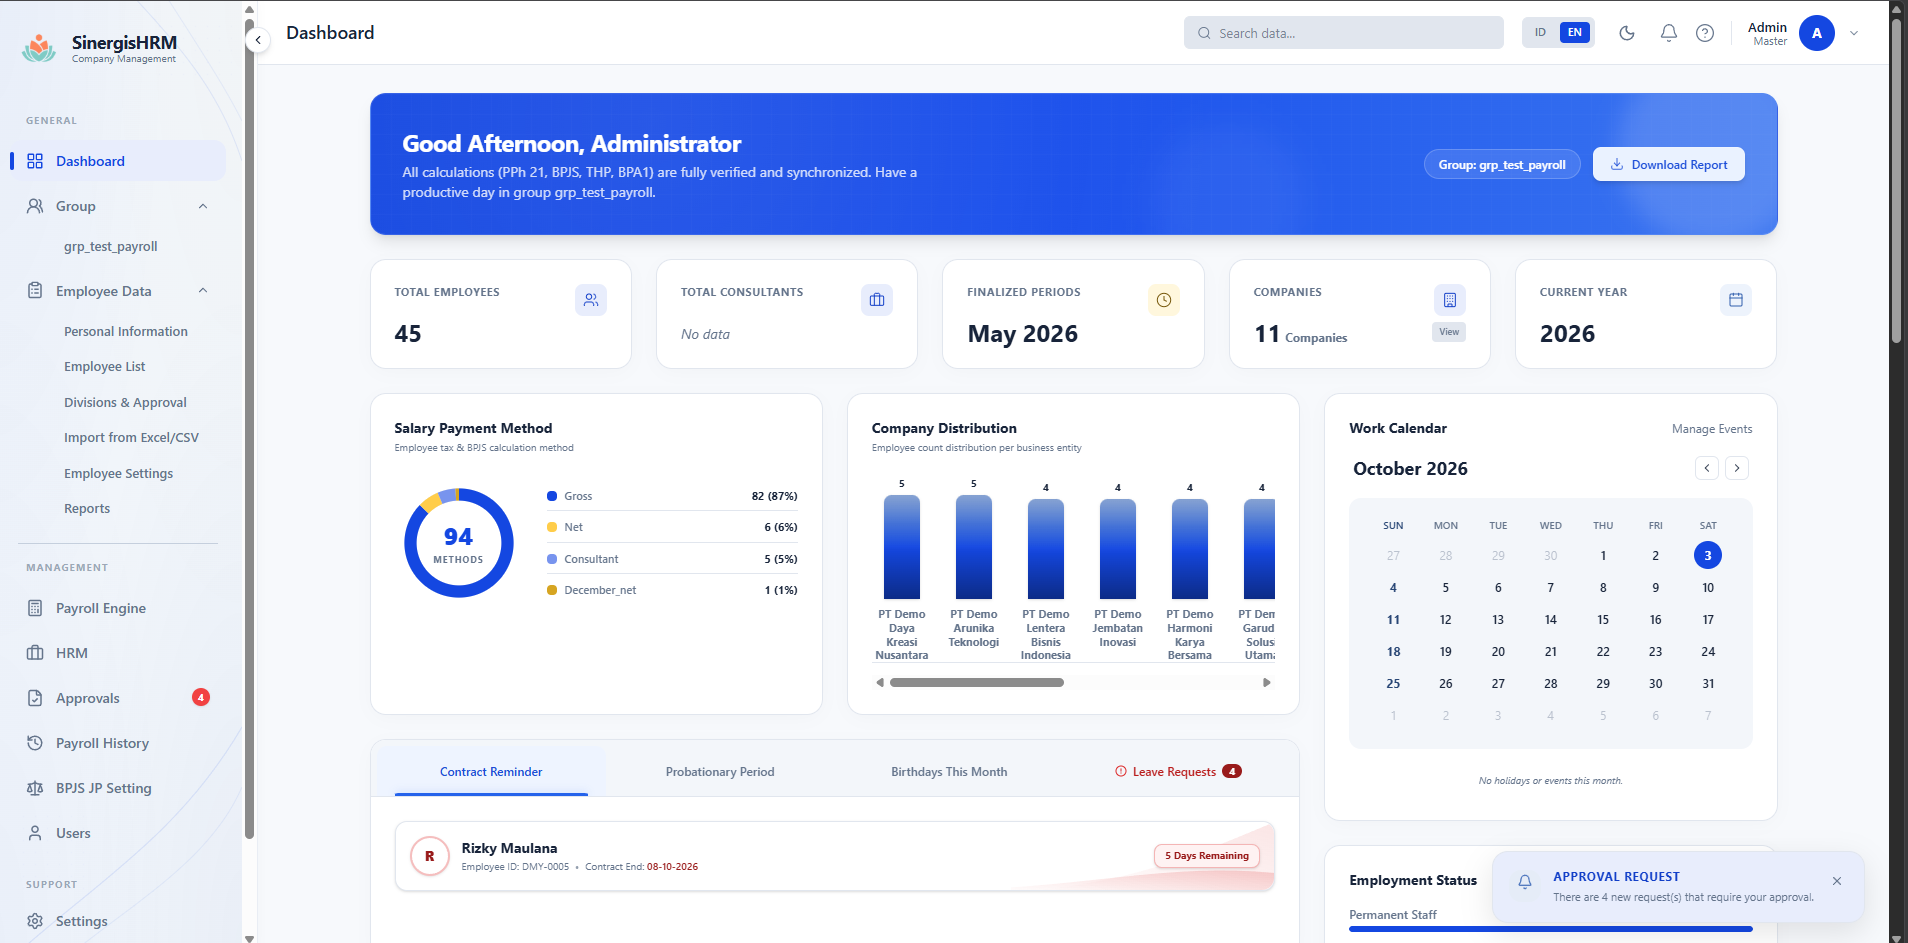This screenshot has width=1908, height=943.
Task: Click Manage Events link
Action: point(1712,429)
